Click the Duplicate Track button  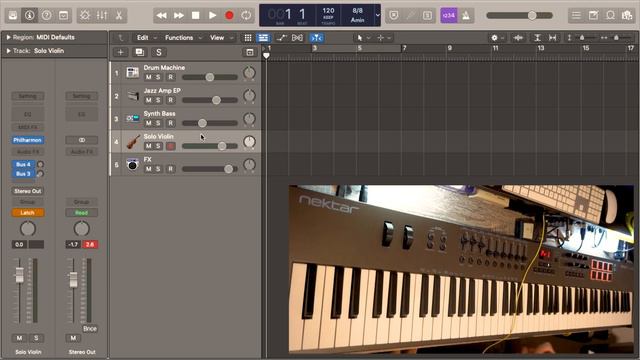(140, 52)
